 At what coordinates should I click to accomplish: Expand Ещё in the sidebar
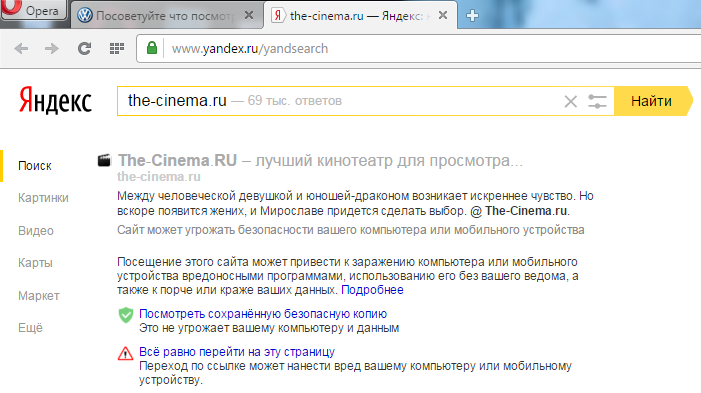click(x=30, y=328)
